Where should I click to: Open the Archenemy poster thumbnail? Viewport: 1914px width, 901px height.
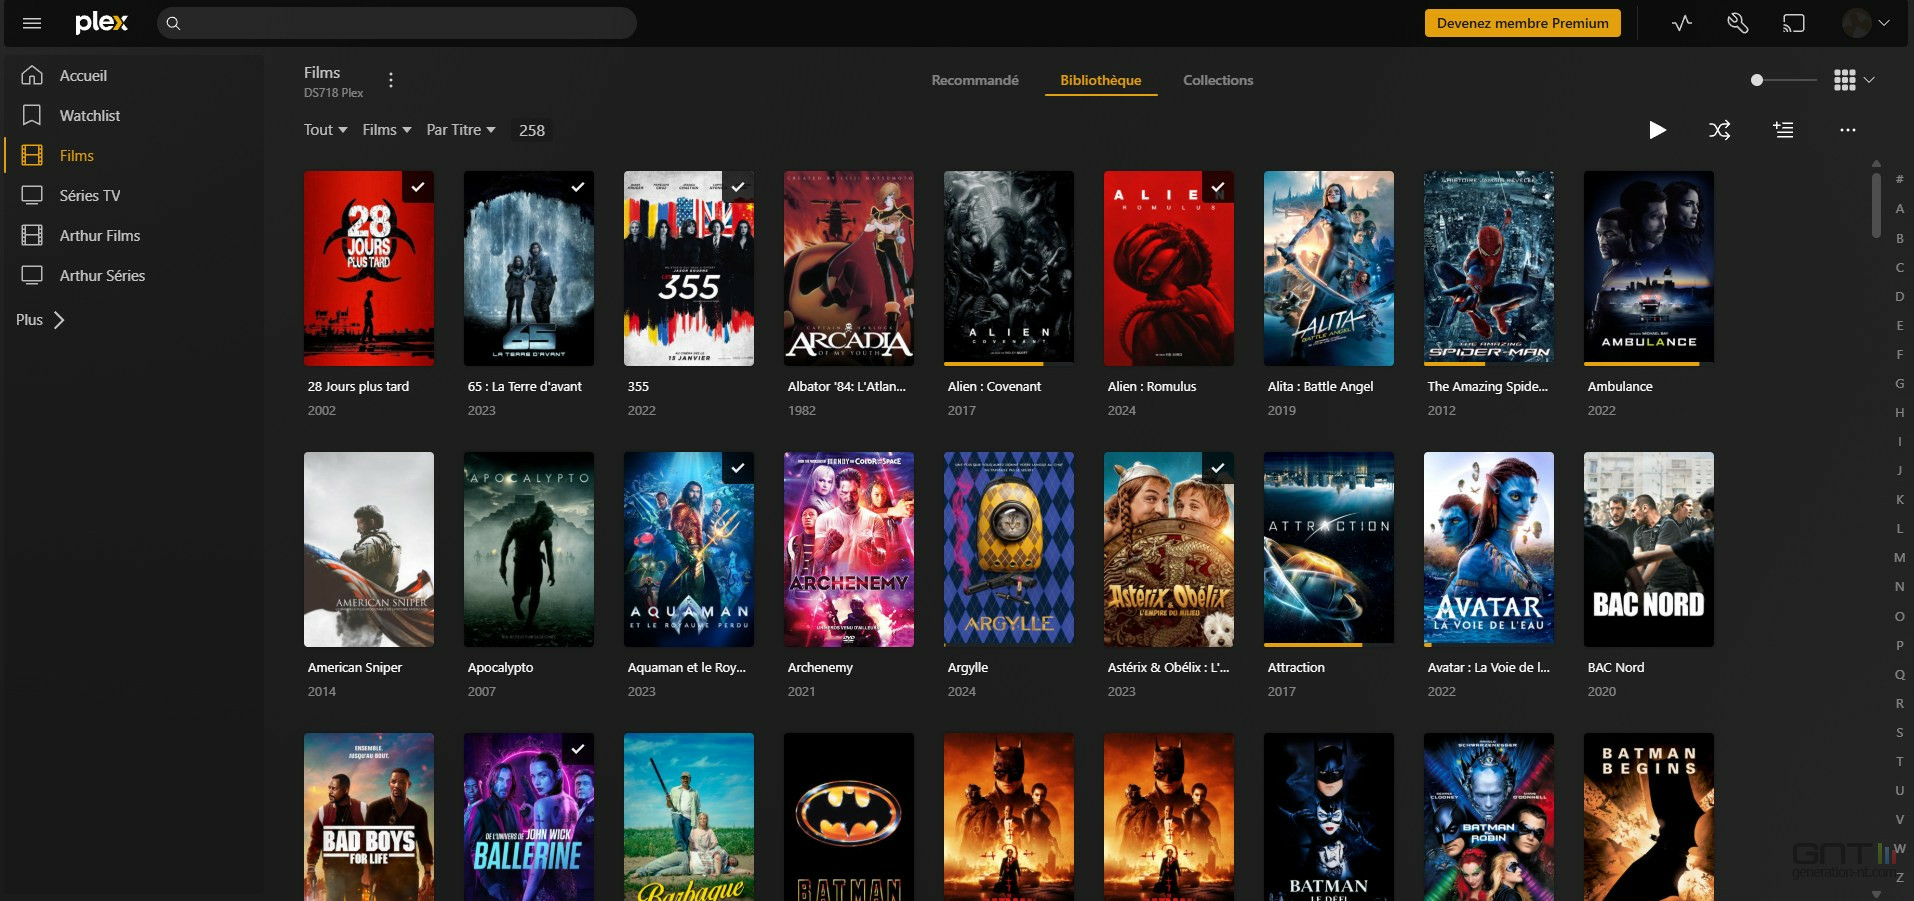[x=849, y=549]
